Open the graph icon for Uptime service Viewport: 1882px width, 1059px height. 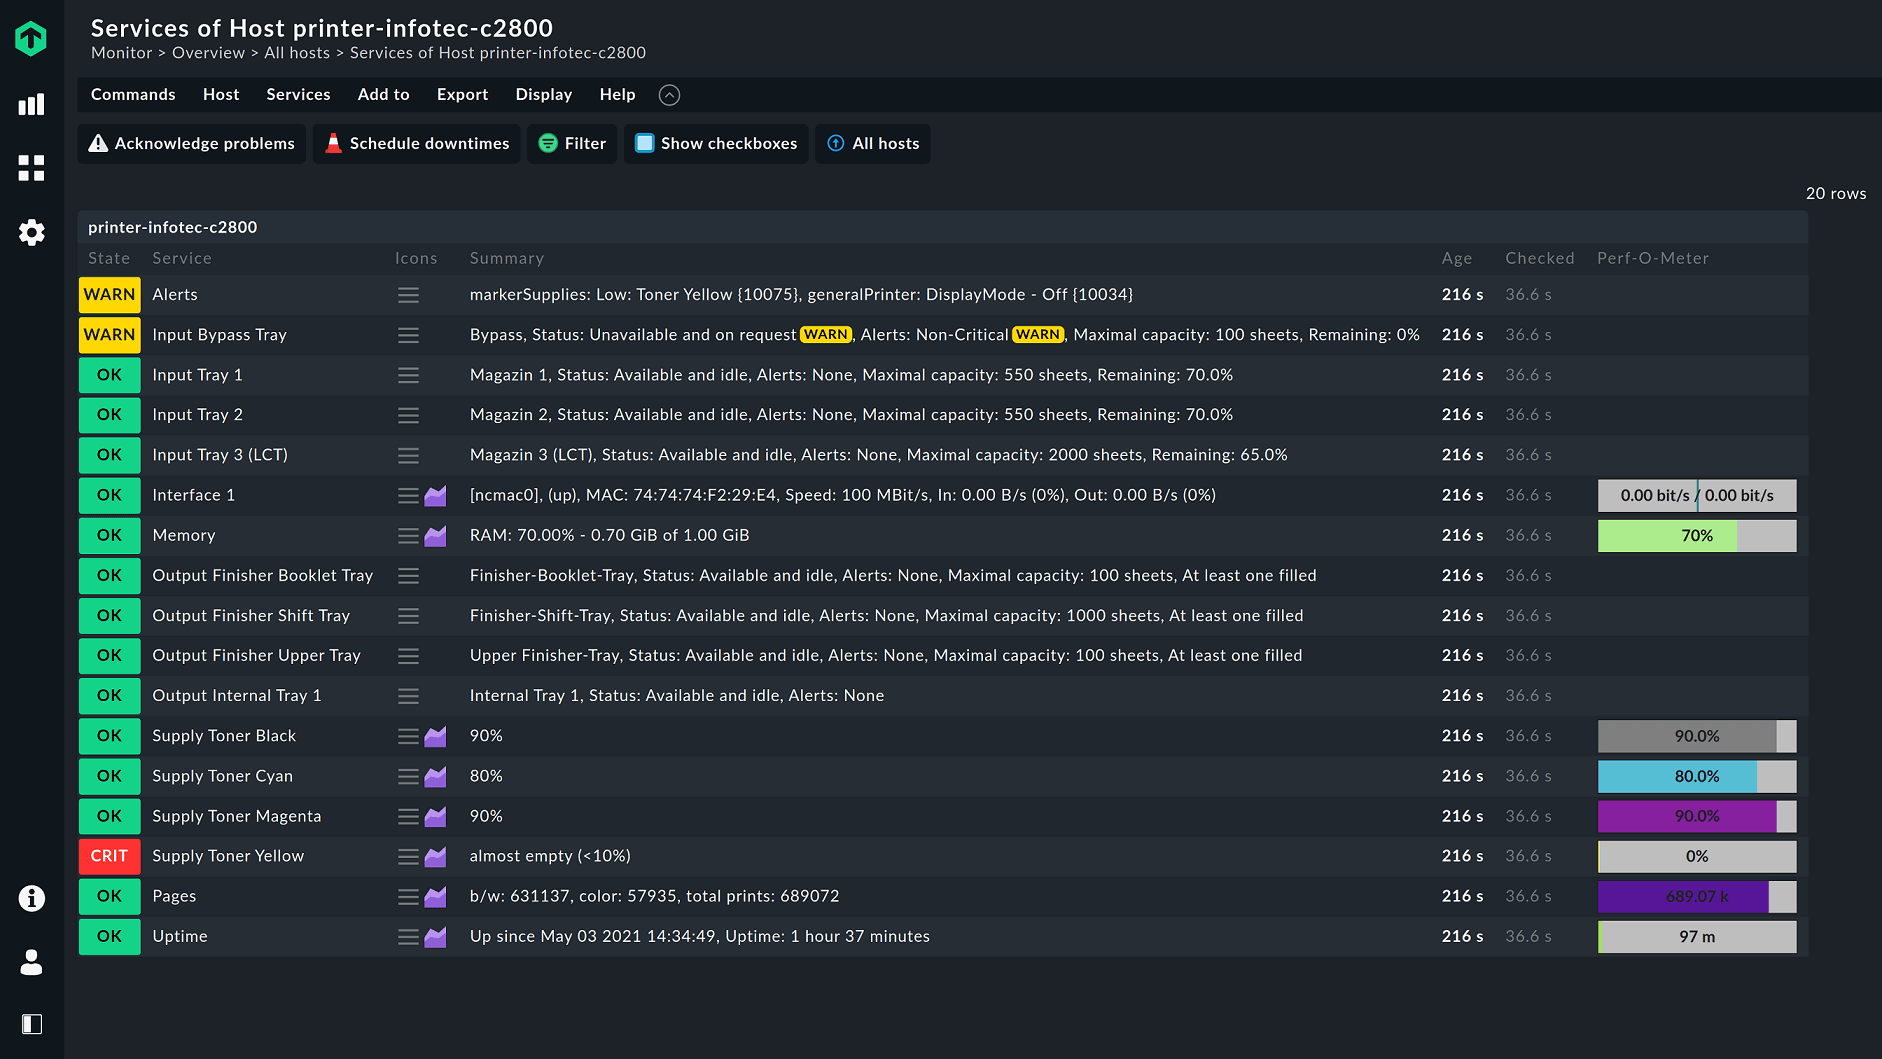pyautogui.click(x=435, y=937)
